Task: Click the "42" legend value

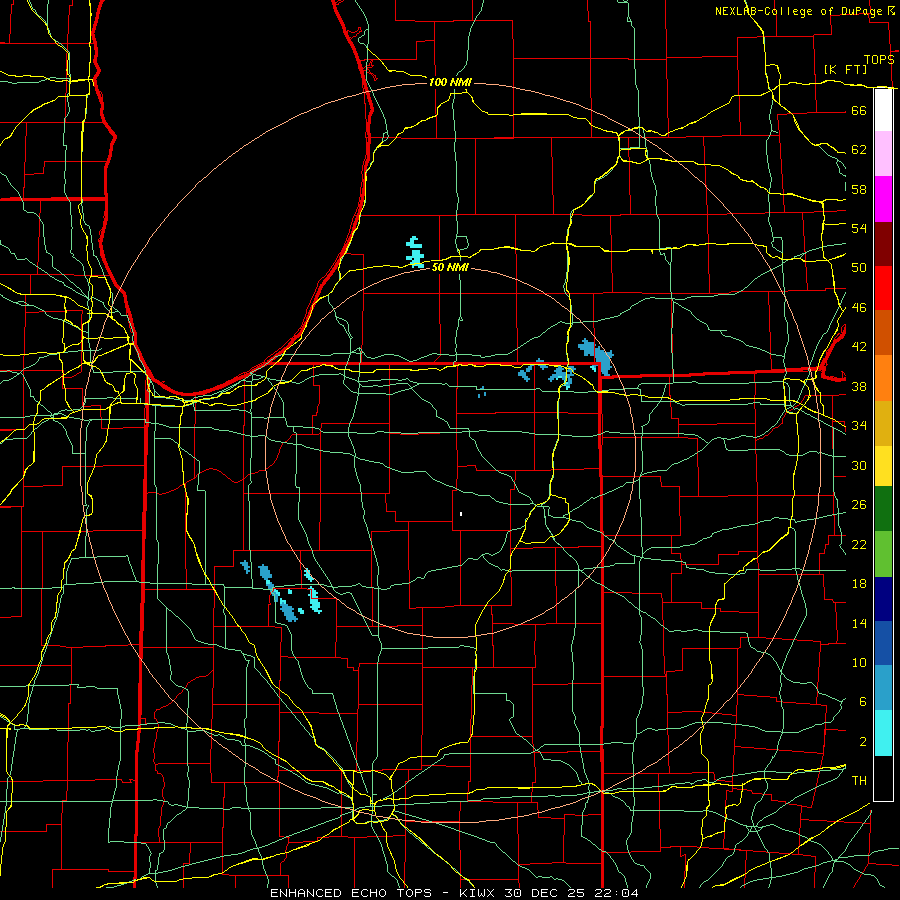Action: [x=859, y=347]
